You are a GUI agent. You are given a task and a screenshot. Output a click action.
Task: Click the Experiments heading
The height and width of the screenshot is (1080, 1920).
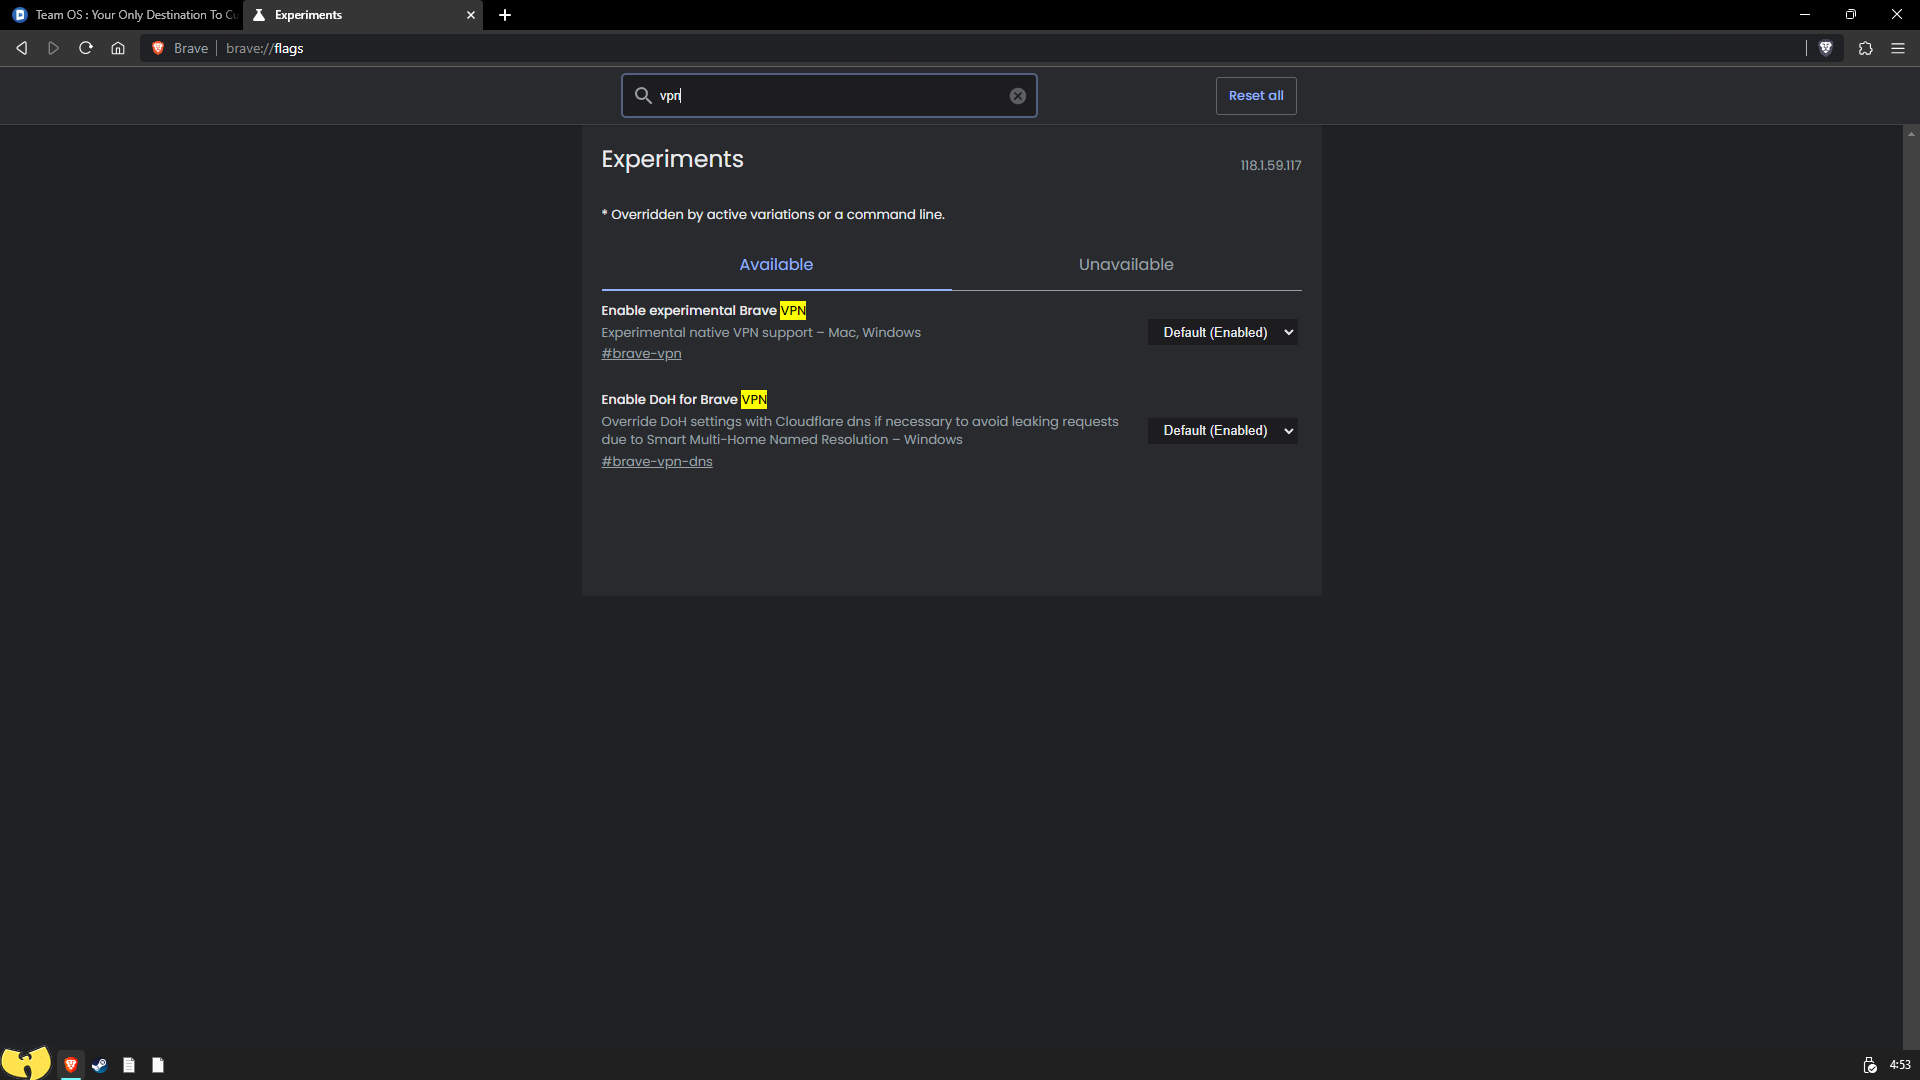pos(672,159)
